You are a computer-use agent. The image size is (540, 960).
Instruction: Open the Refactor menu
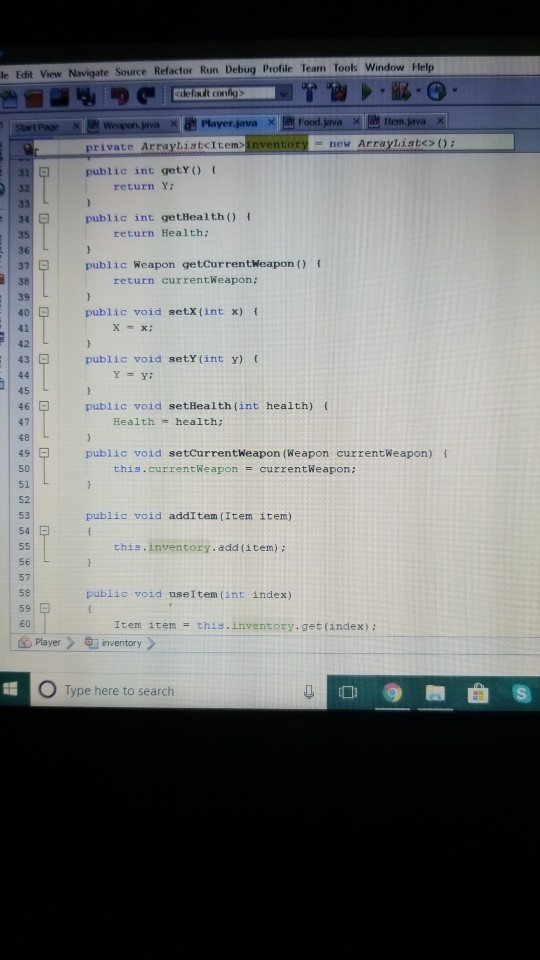[173, 70]
